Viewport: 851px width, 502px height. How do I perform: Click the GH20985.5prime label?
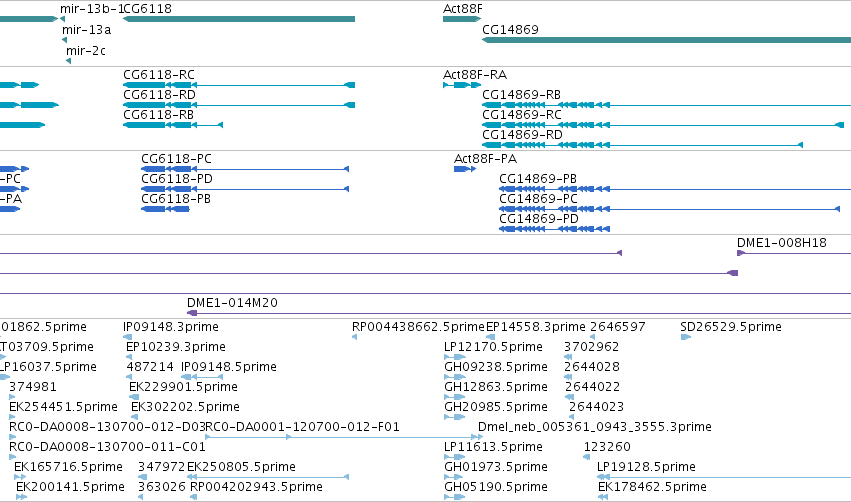(496, 408)
